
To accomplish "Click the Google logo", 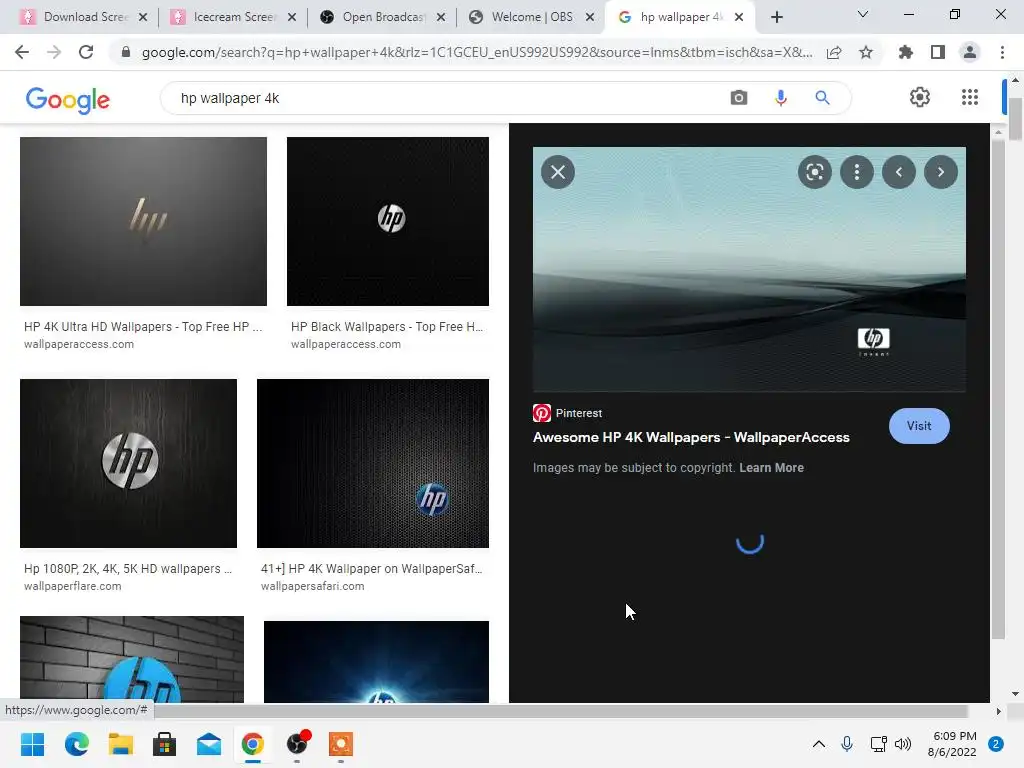I will [x=68, y=100].
